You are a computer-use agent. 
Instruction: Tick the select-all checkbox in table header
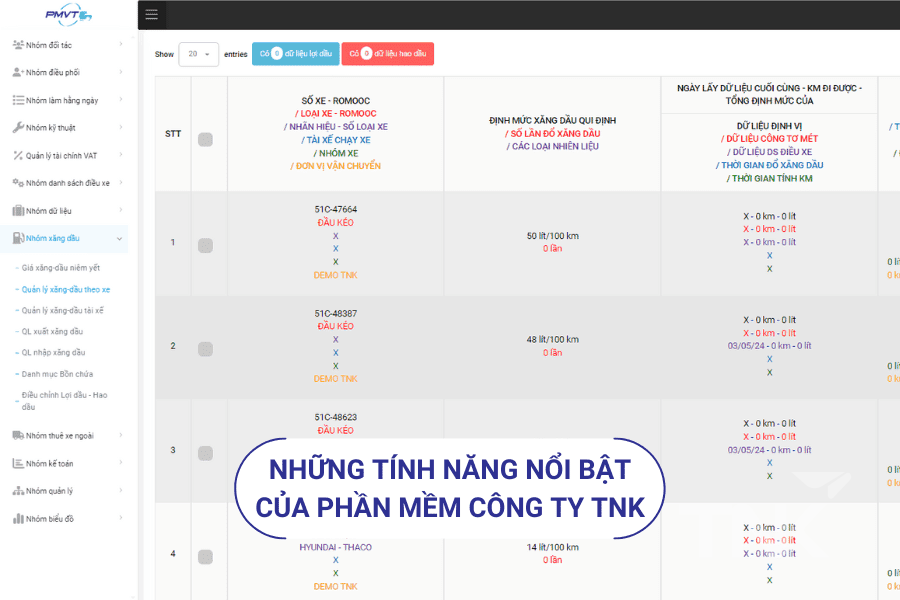click(205, 140)
